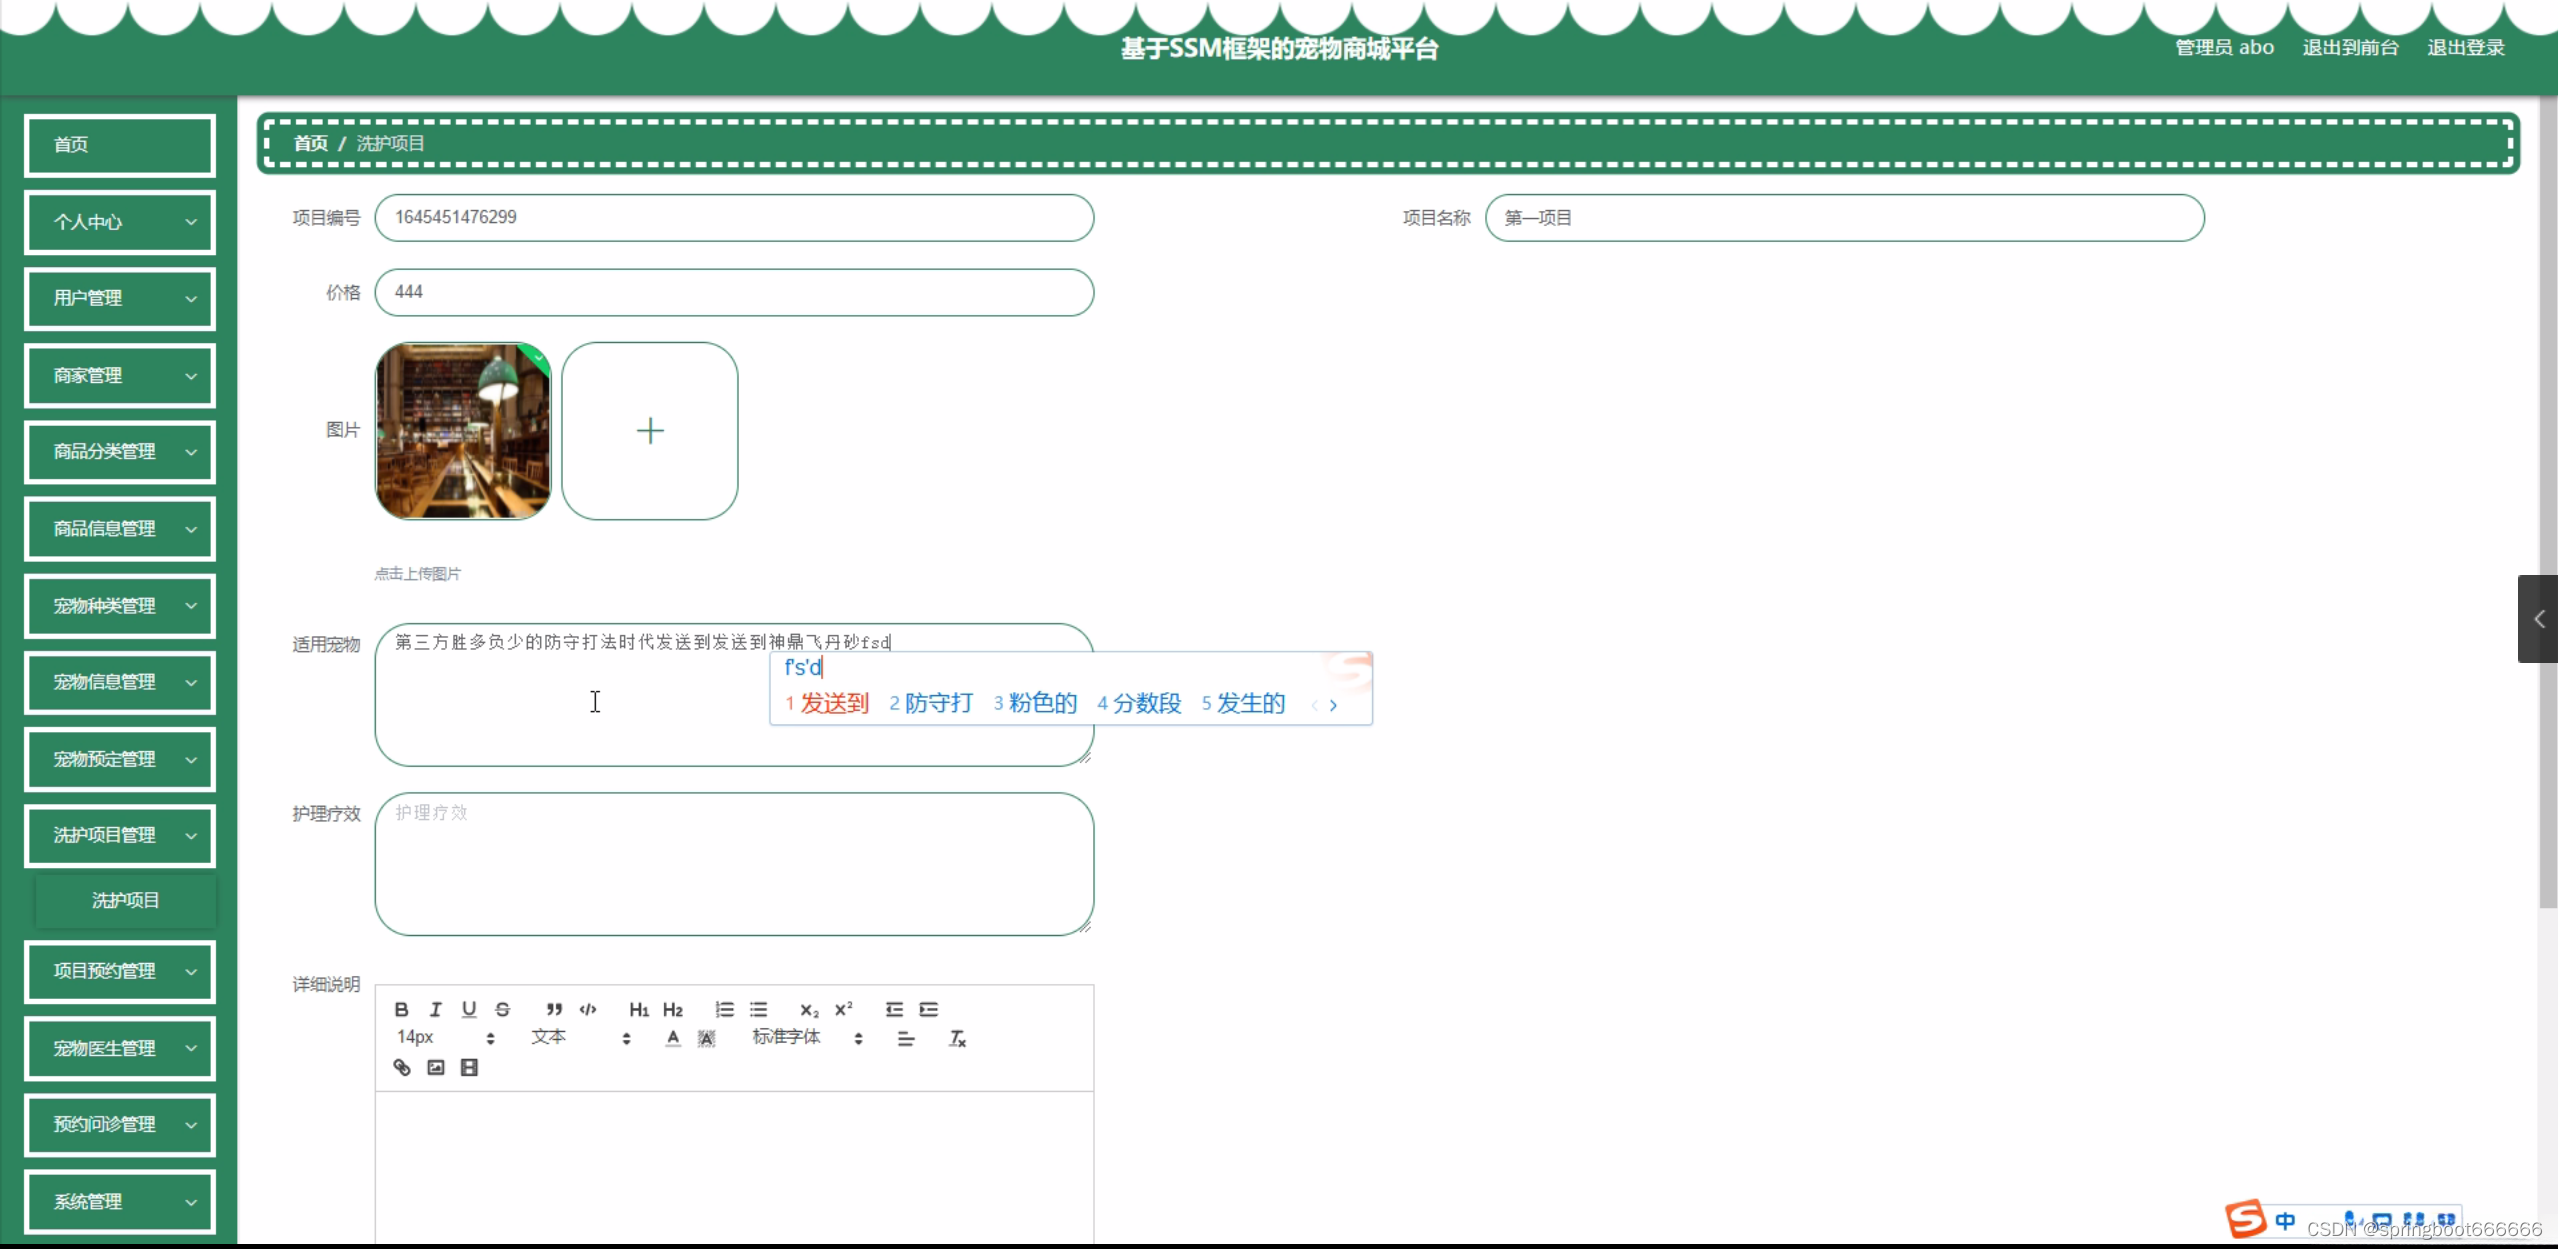
Task: Apply ordered list formatting
Action: coord(724,1009)
